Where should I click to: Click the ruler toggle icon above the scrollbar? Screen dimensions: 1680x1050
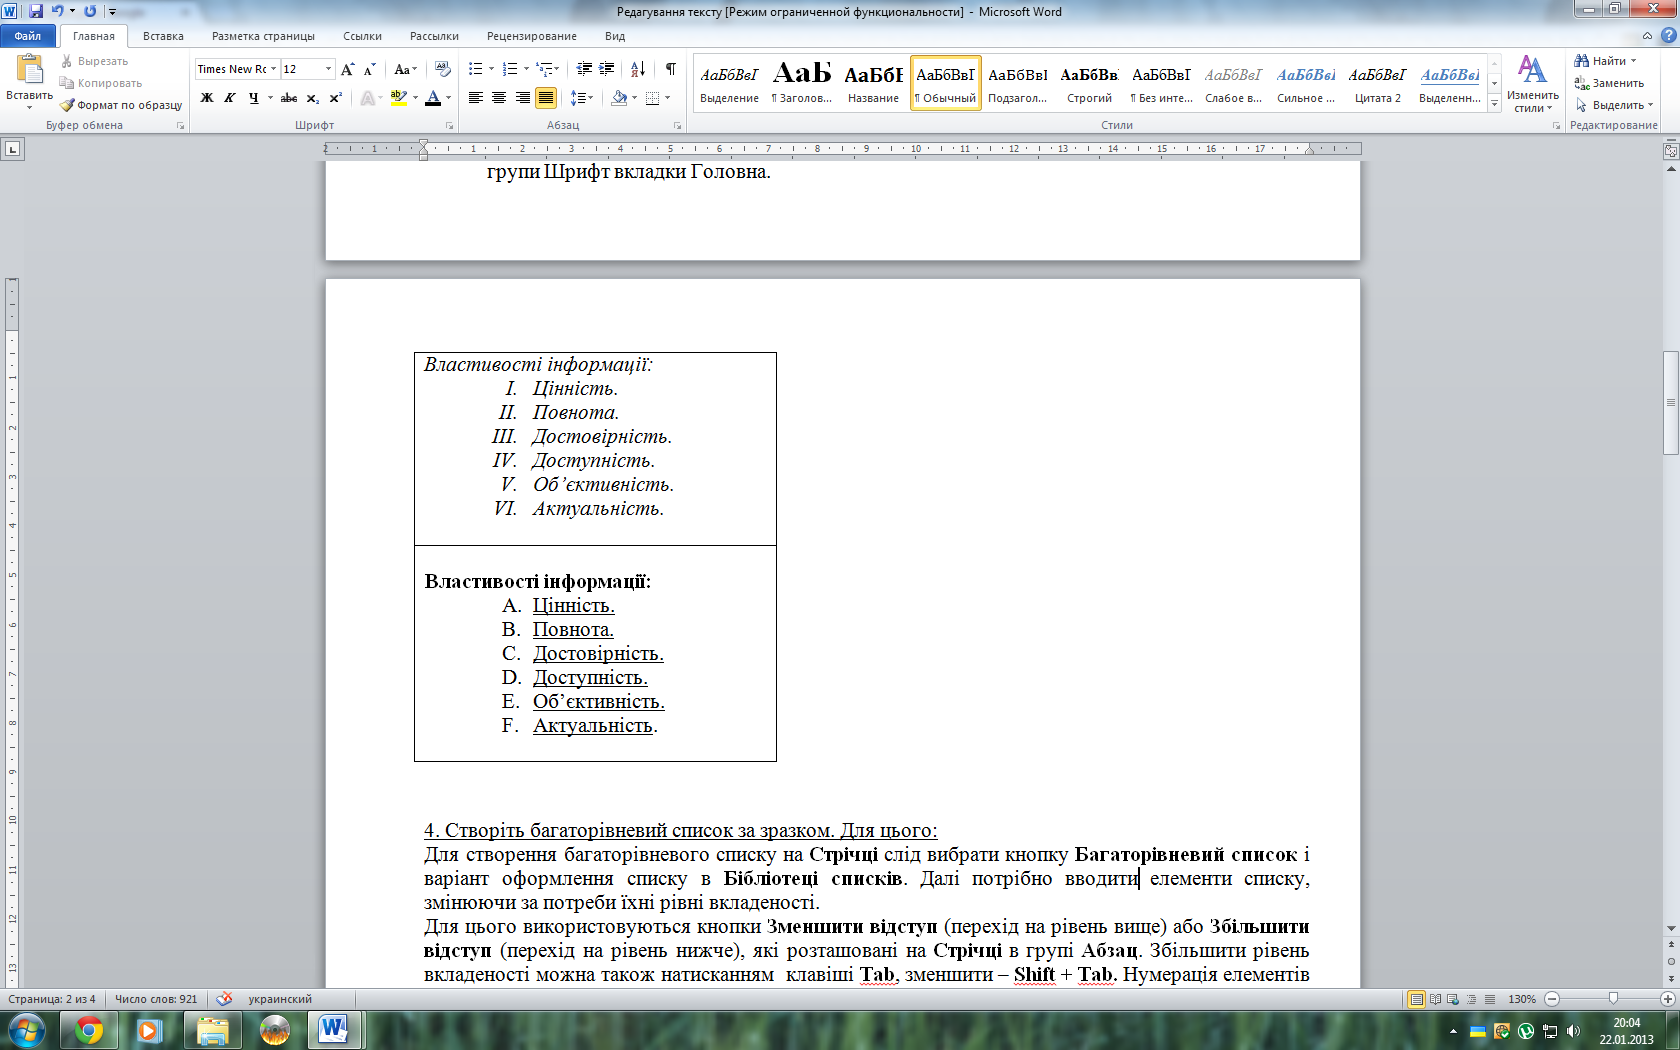tap(1671, 151)
